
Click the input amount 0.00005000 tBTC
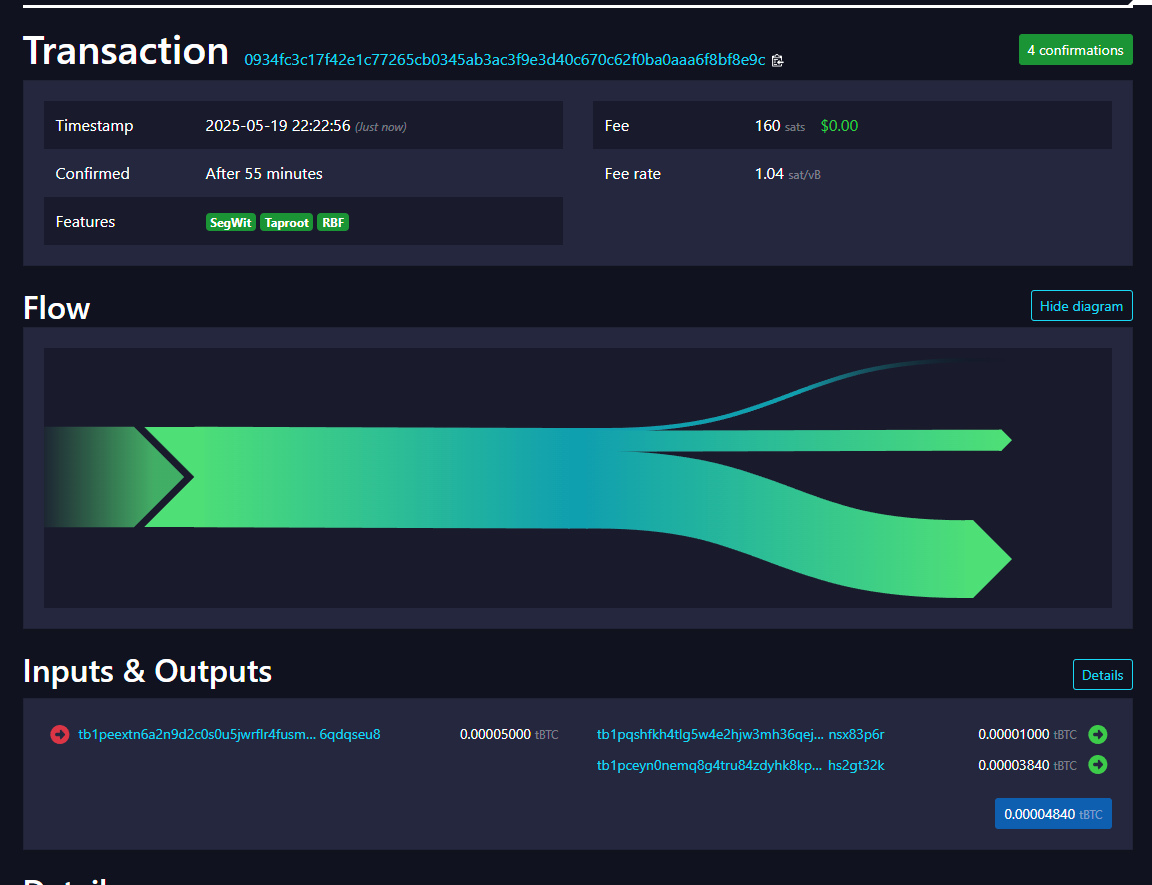(x=509, y=734)
